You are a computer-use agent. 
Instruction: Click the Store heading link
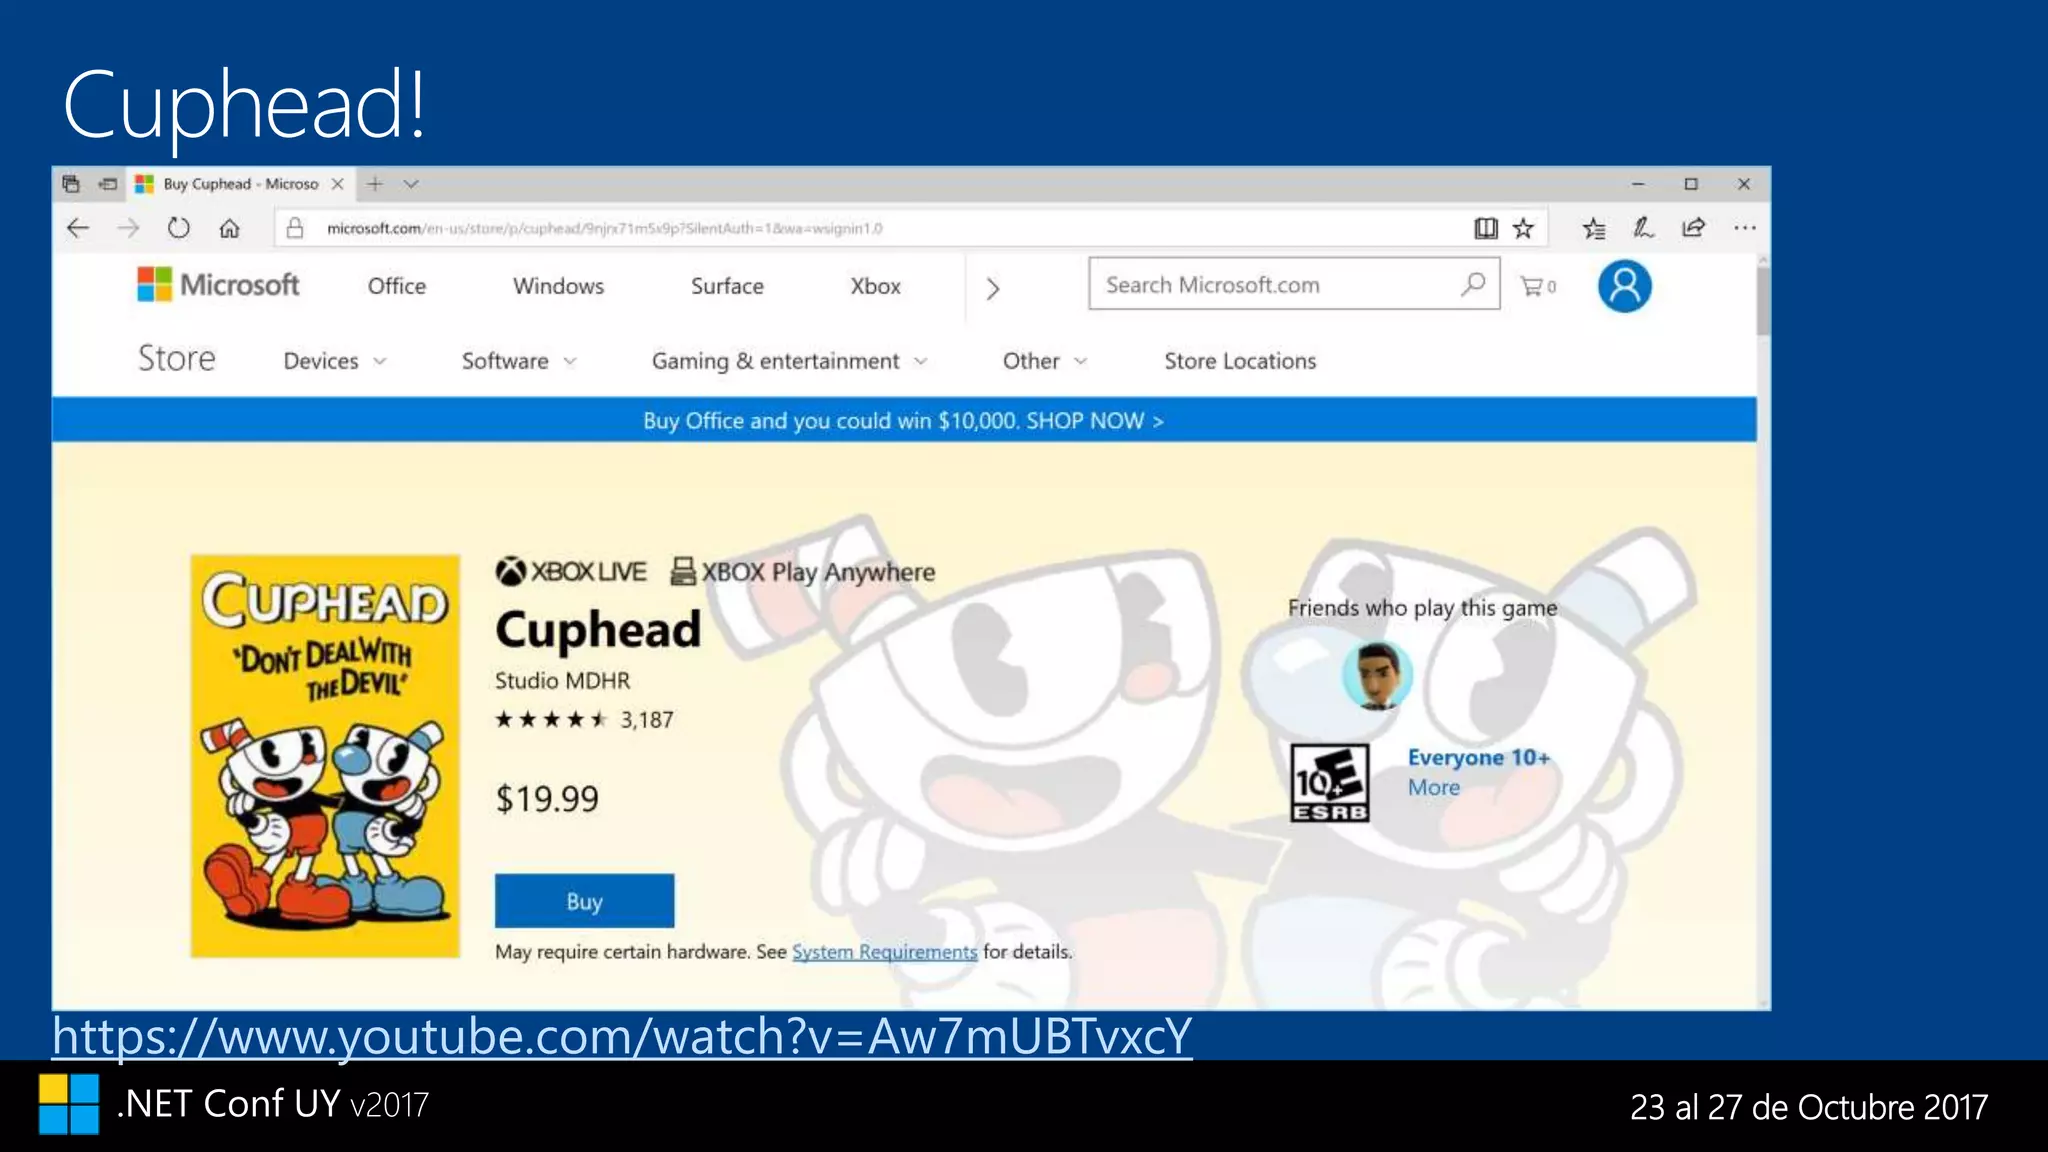176,358
